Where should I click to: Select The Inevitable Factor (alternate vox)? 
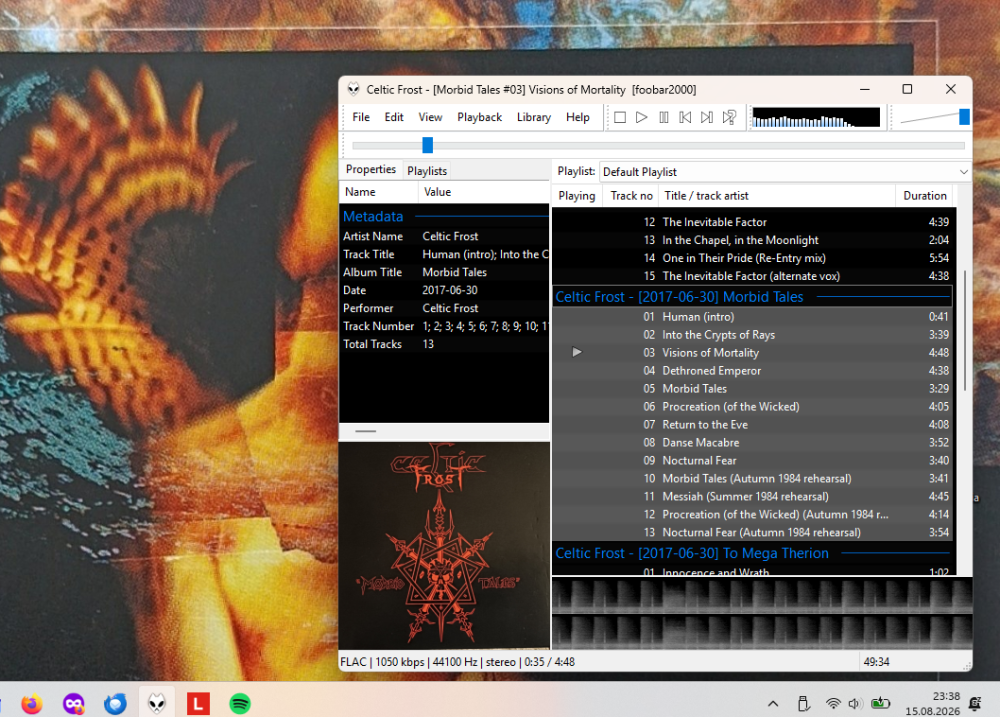tap(753, 276)
